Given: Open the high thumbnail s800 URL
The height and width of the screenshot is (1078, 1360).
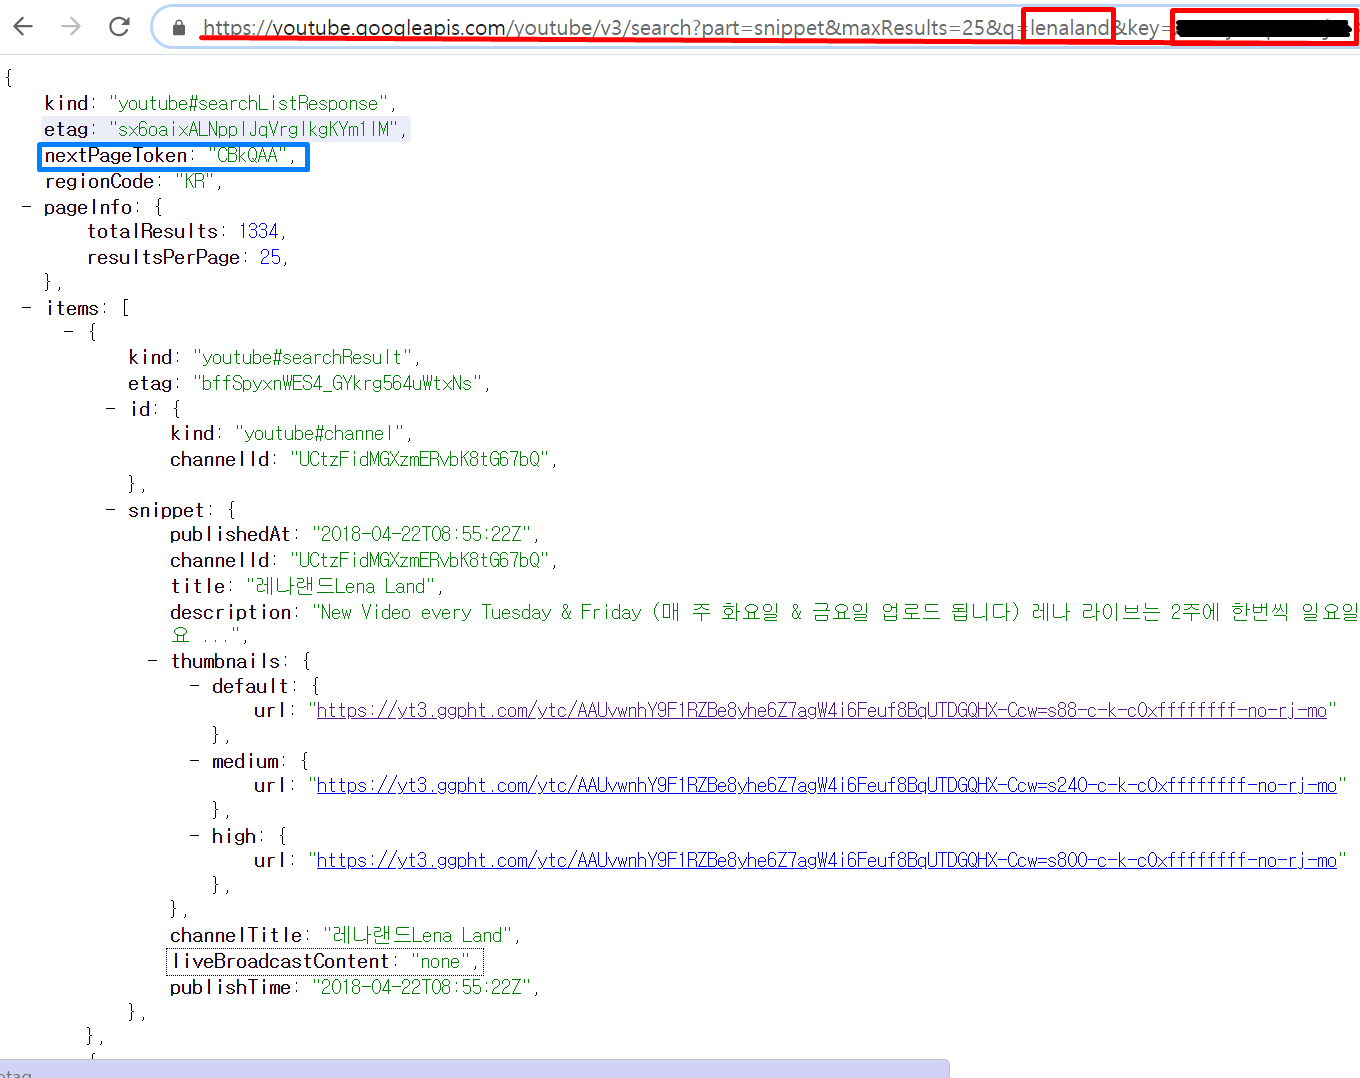Looking at the screenshot, I should pyautogui.click(x=827, y=860).
